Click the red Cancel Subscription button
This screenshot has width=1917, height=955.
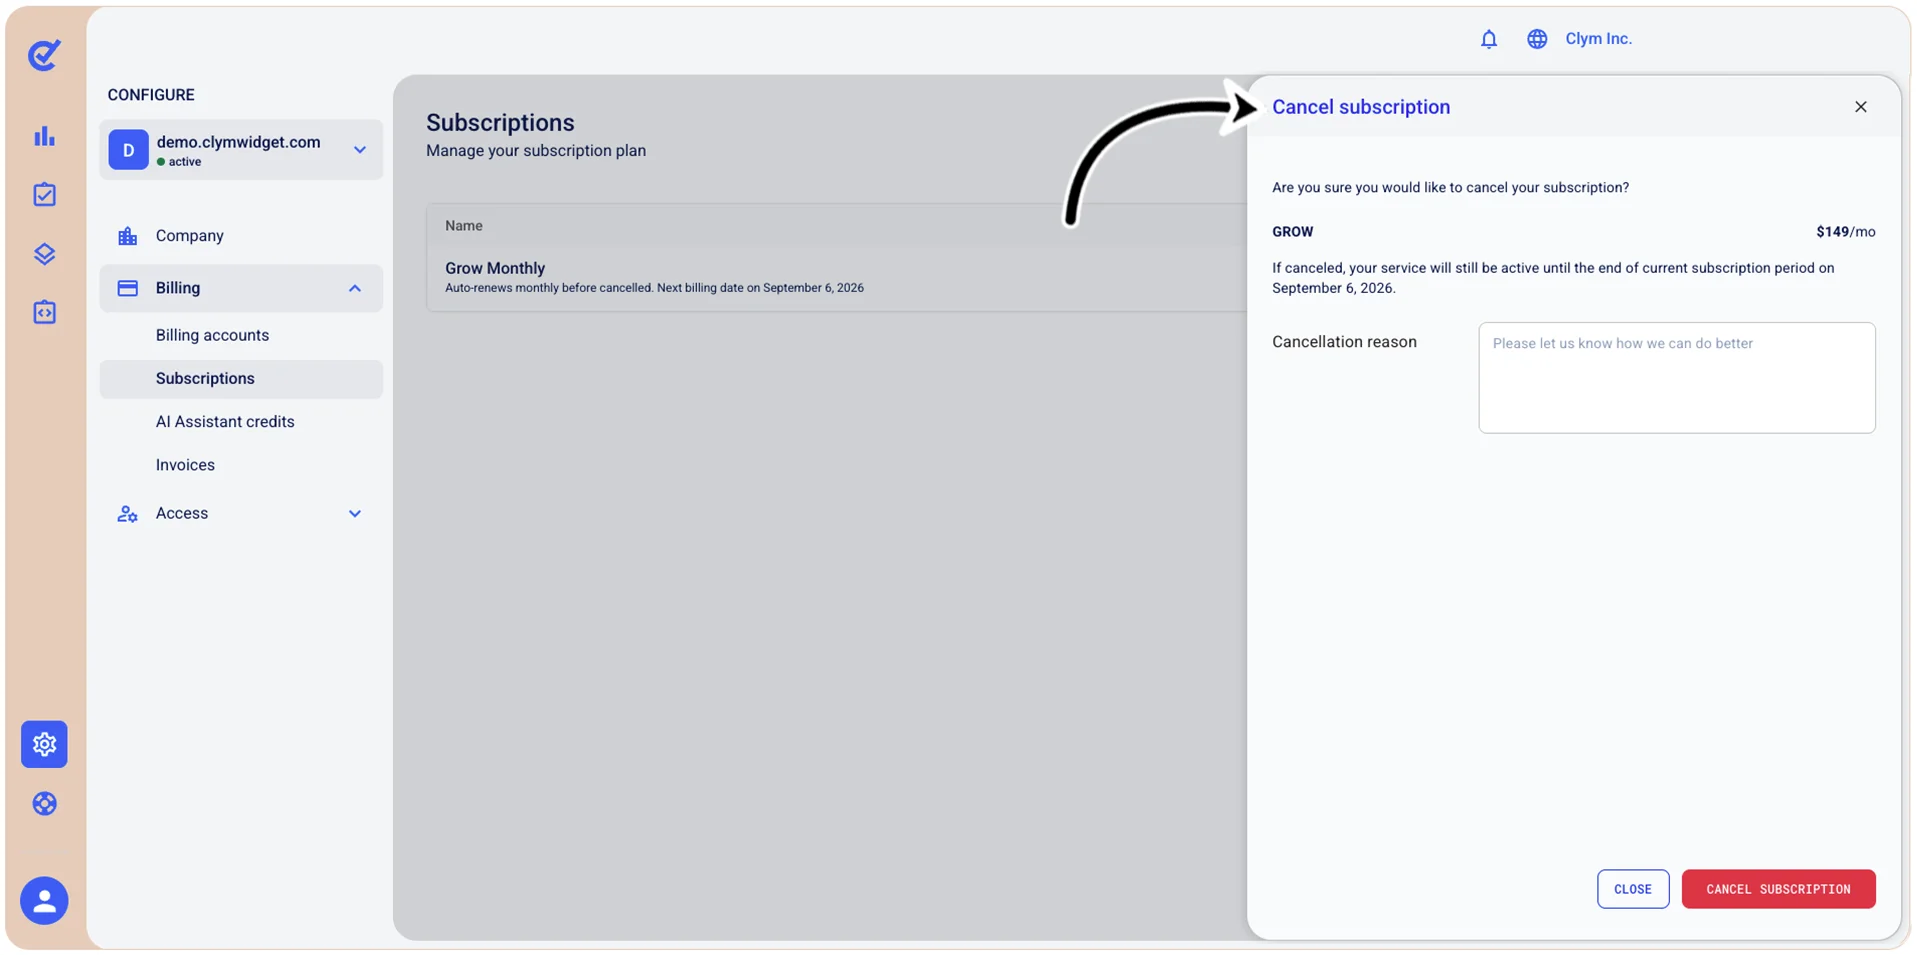(1778, 889)
